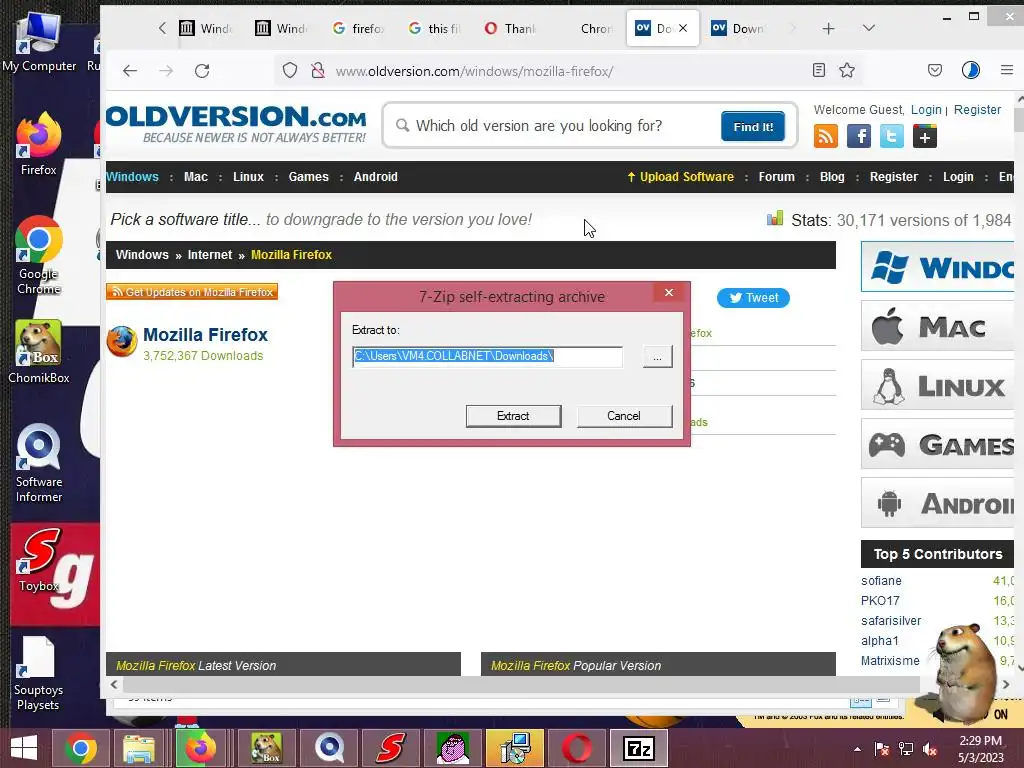Click File Explorer in taskbar

(139, 748)
